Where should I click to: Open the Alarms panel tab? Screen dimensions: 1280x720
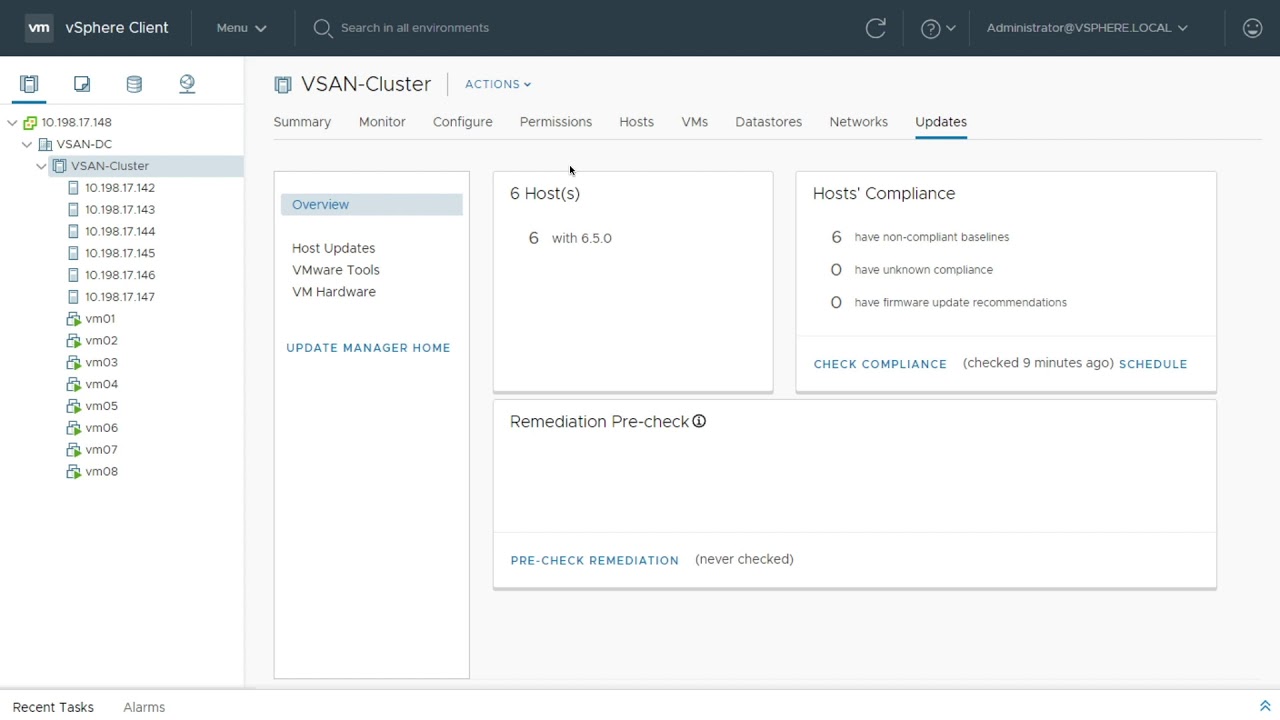point(144,707)
